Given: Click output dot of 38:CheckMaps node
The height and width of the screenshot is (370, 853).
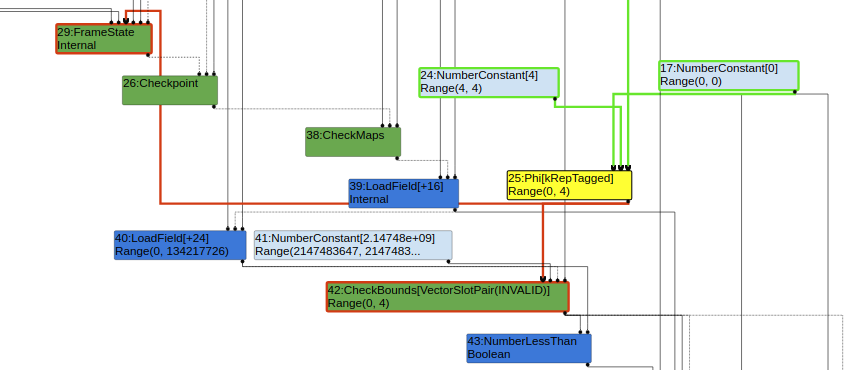Looking at the screenshot, I should [397, 158].
